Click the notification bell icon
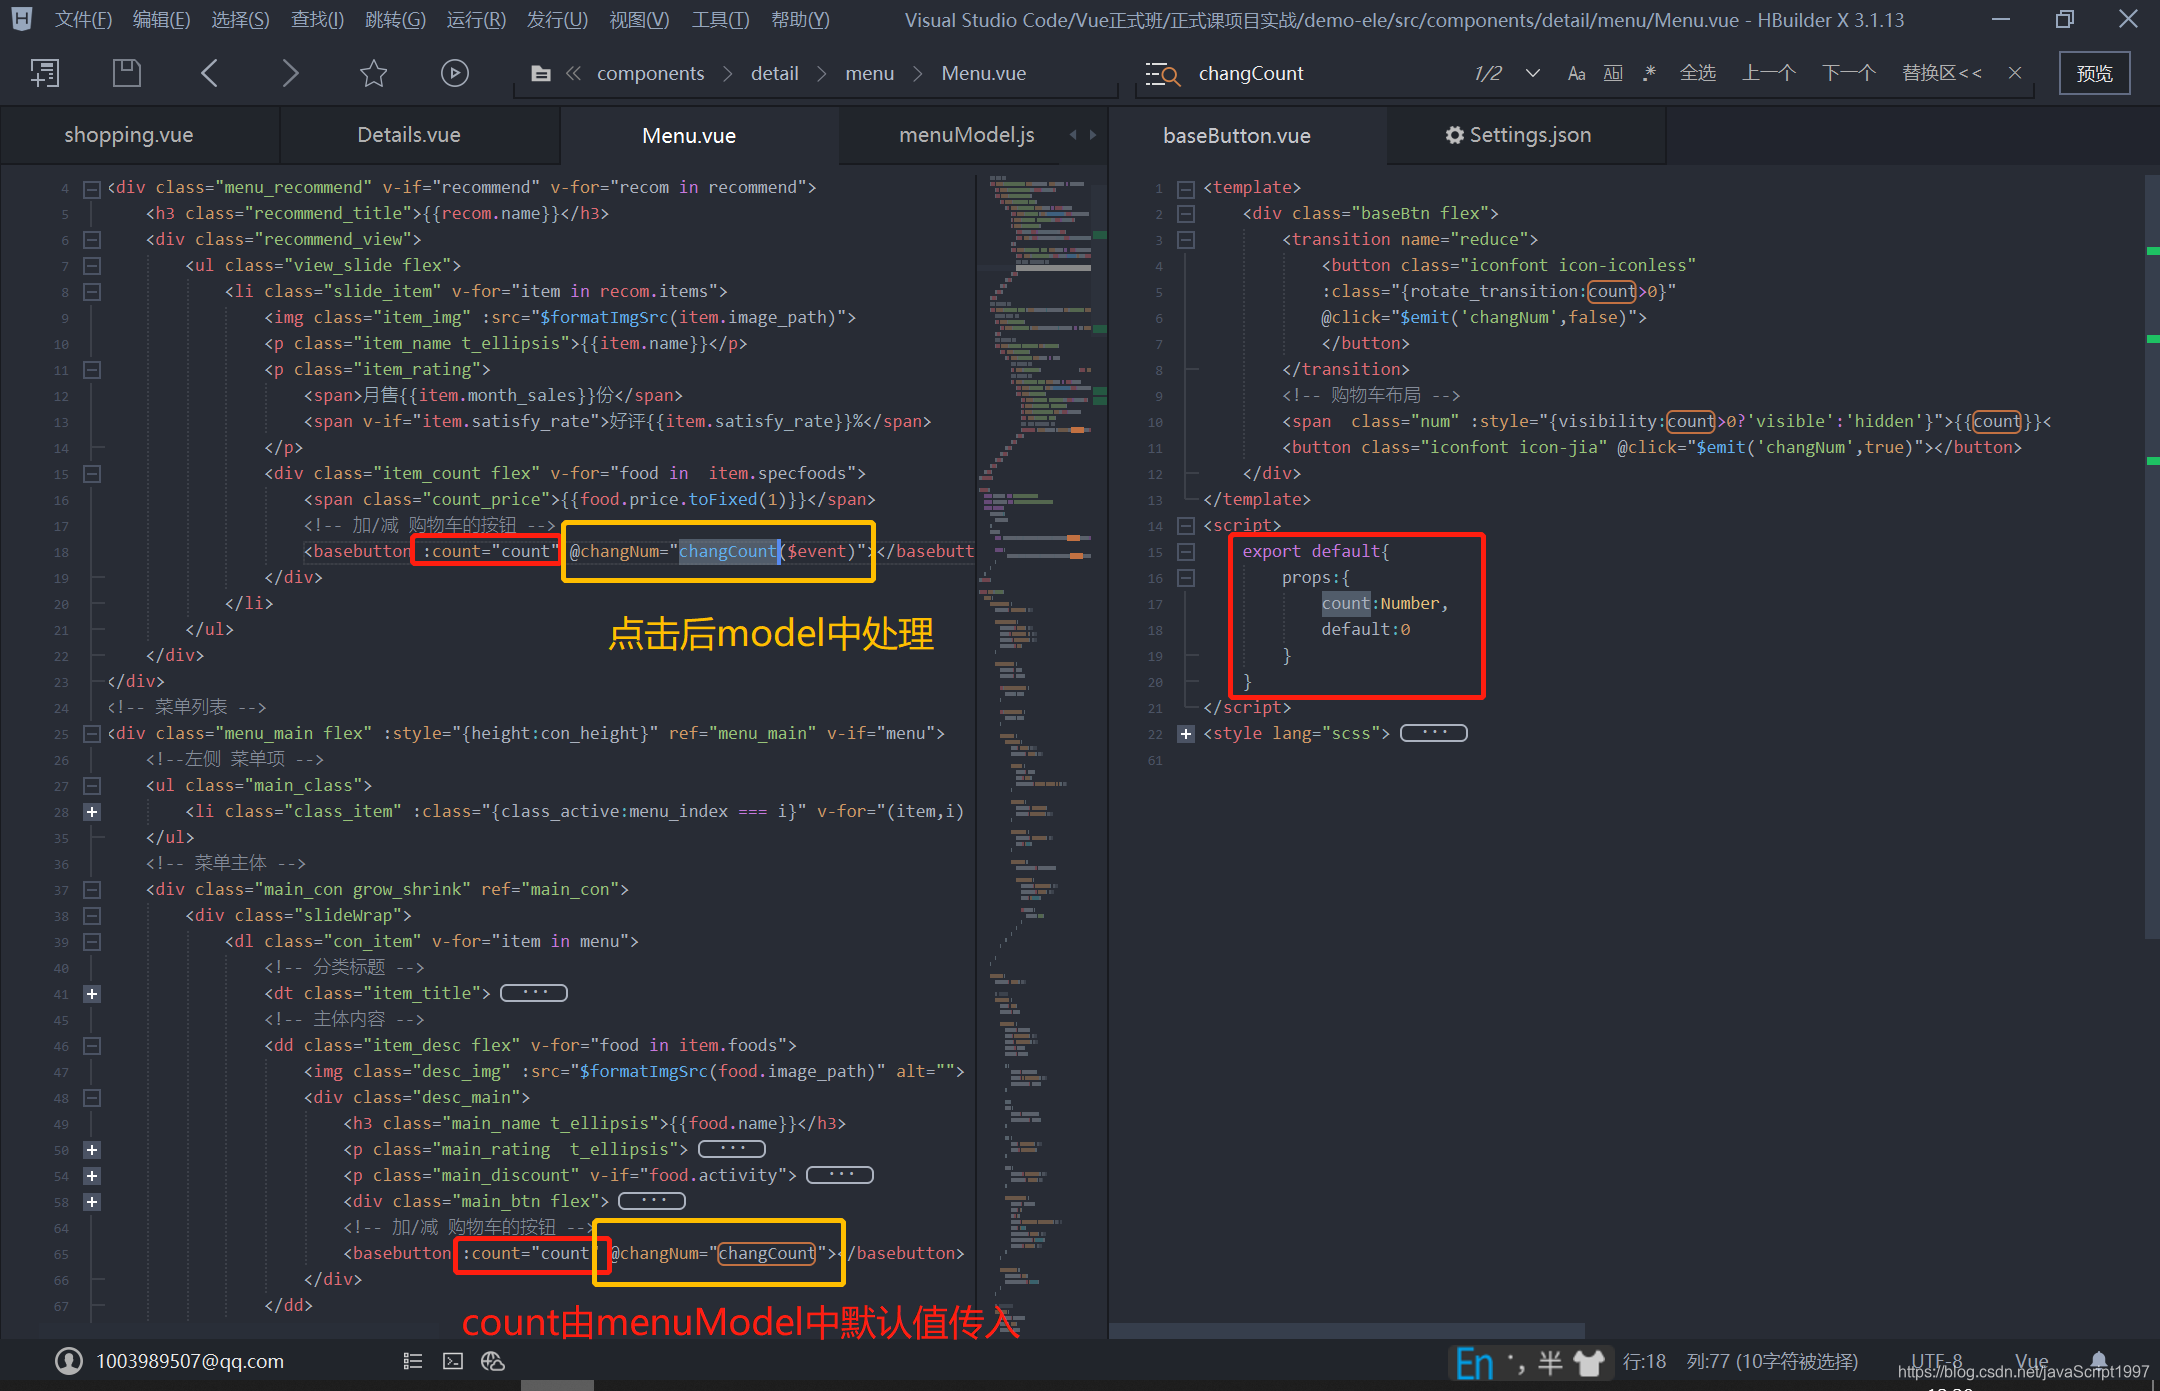Image resolution: width=2160 pixels, height=1391 pixels. pyautogui.click(x=2099, y=1360)
